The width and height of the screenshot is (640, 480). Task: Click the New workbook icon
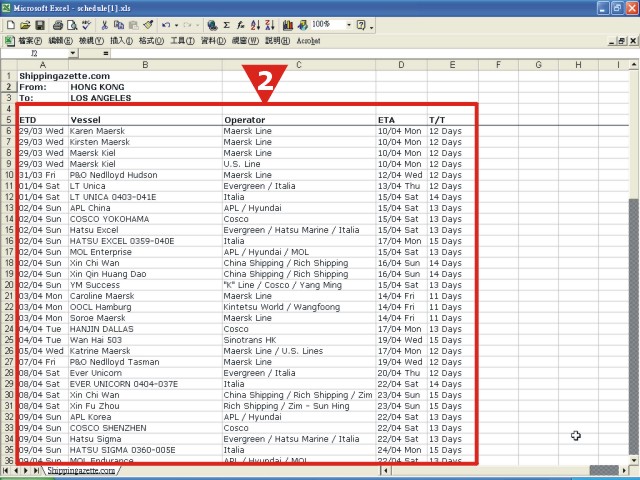11,25
